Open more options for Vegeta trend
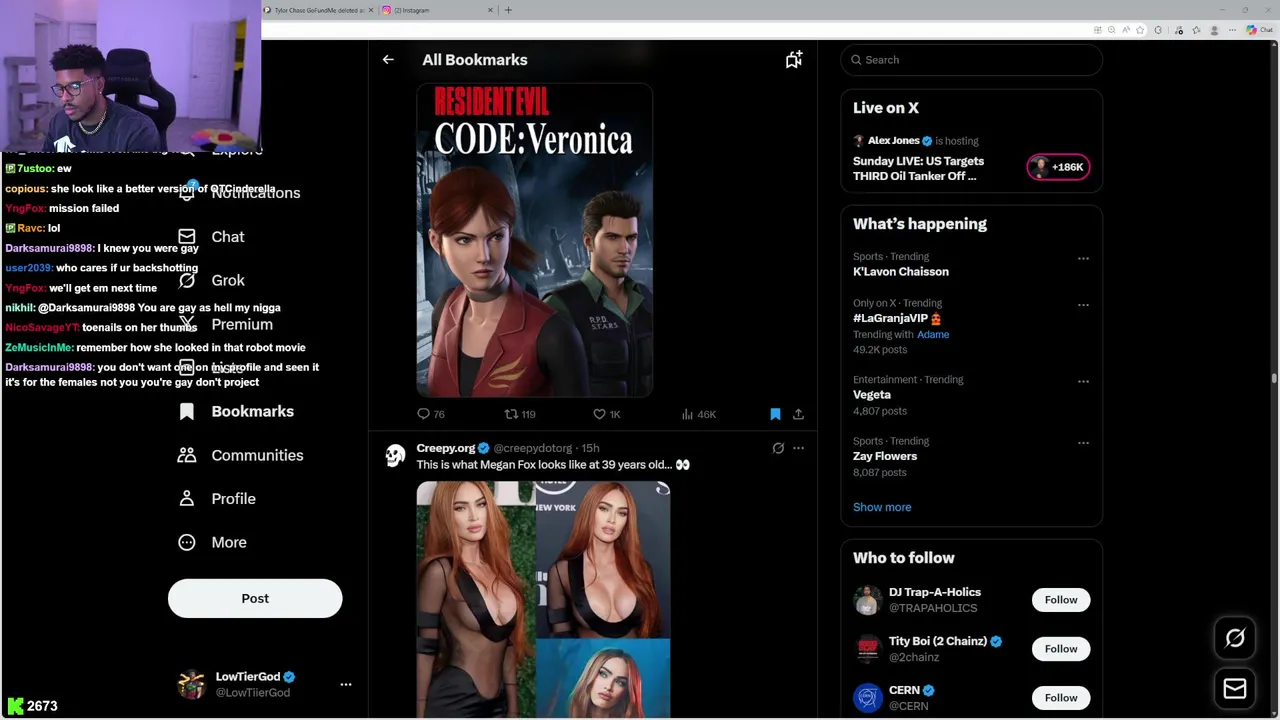The width and height of the screenshot is (1280, 720). pos(1083,381)
